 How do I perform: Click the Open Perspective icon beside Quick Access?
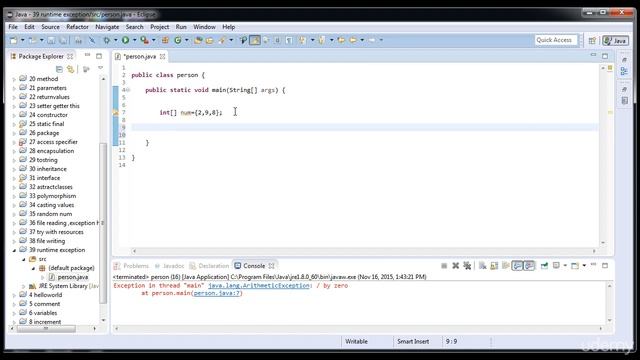[x=592, y=40]
